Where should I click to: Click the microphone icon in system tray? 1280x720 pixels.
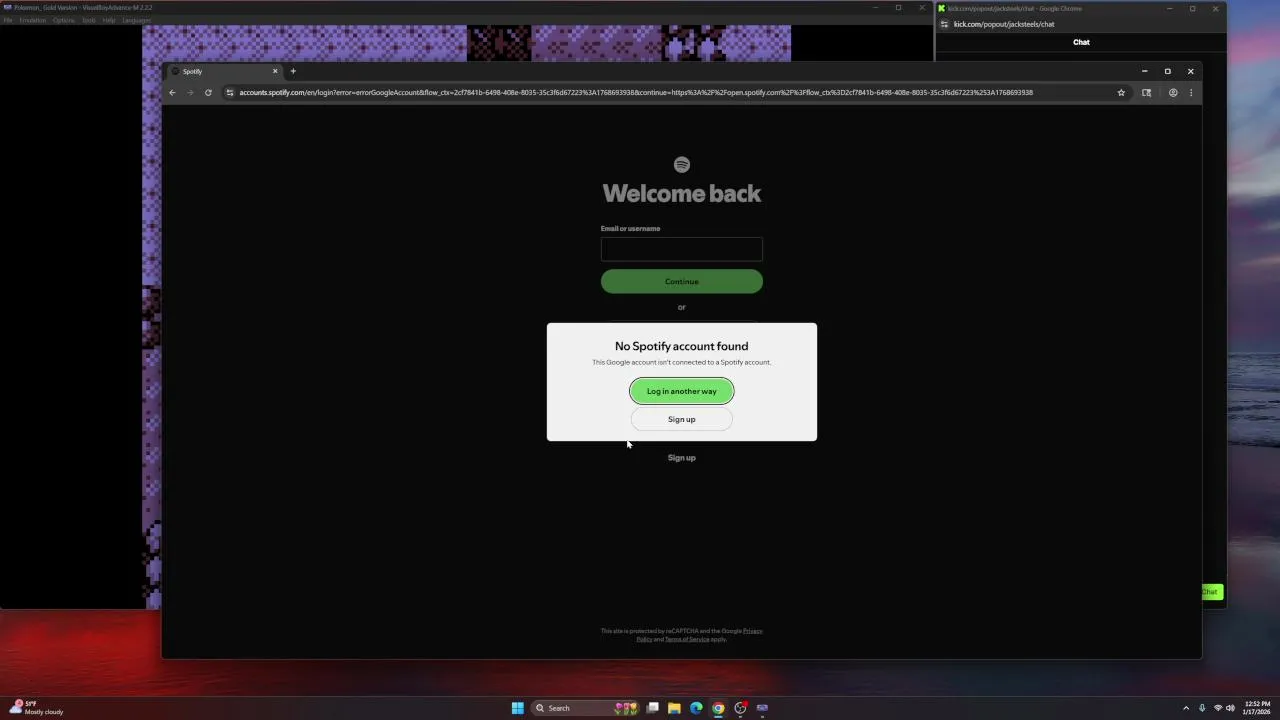click(1202, 708)
